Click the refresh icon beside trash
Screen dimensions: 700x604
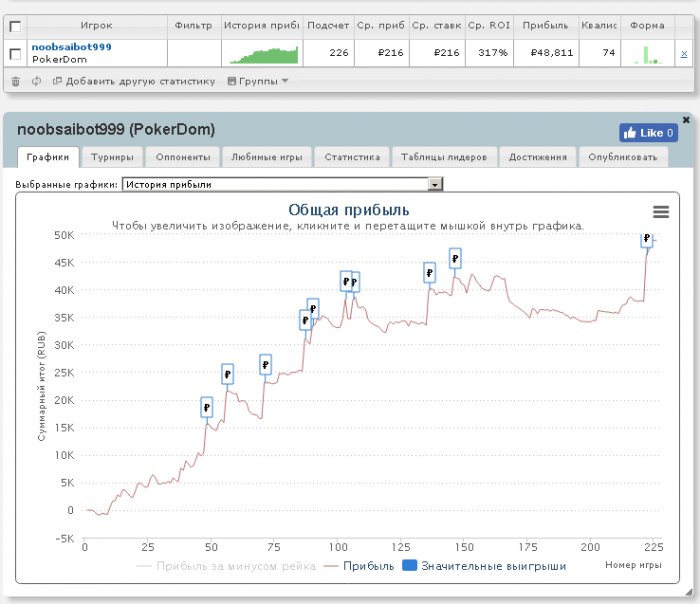[37, 81]
